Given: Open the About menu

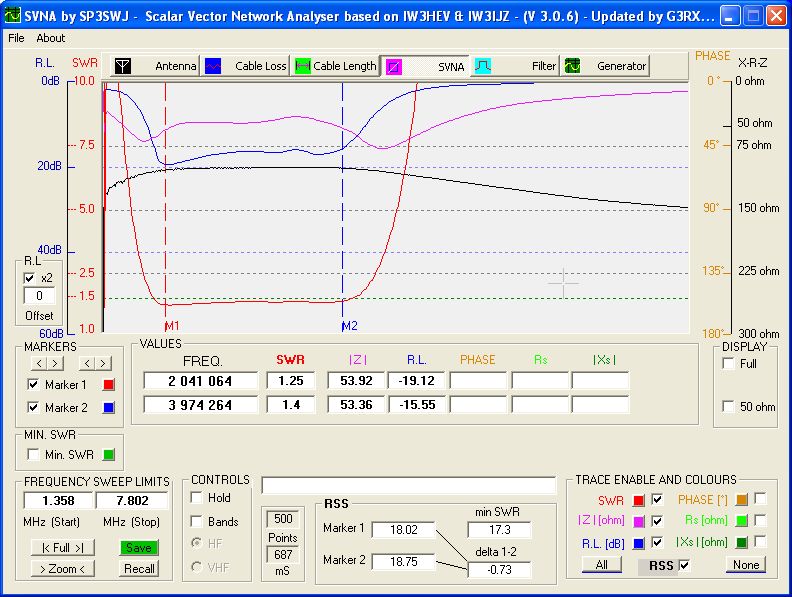Looking at the screenshot, I should [50, 38].
